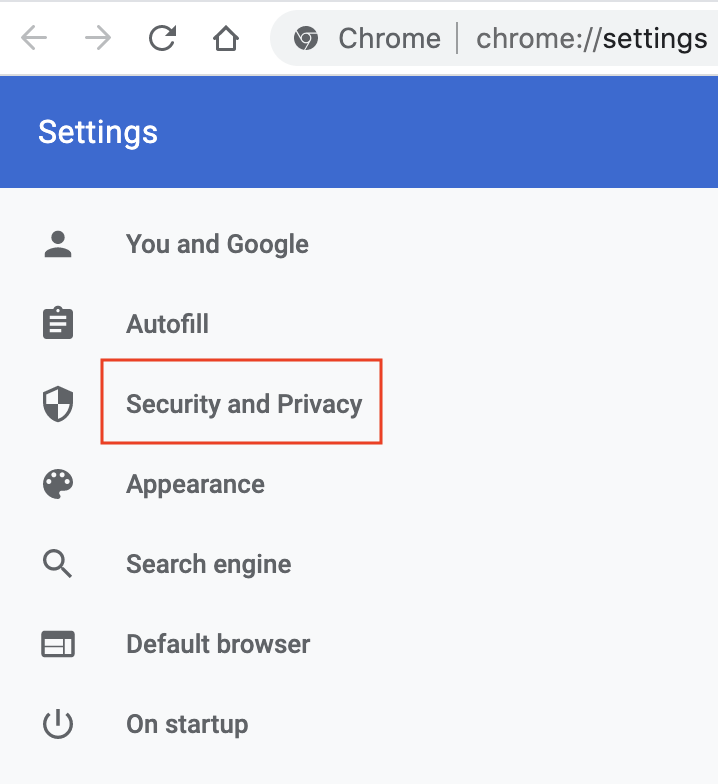Go to the home page icon
718x784 pixels.
click(x=226, y=39)
